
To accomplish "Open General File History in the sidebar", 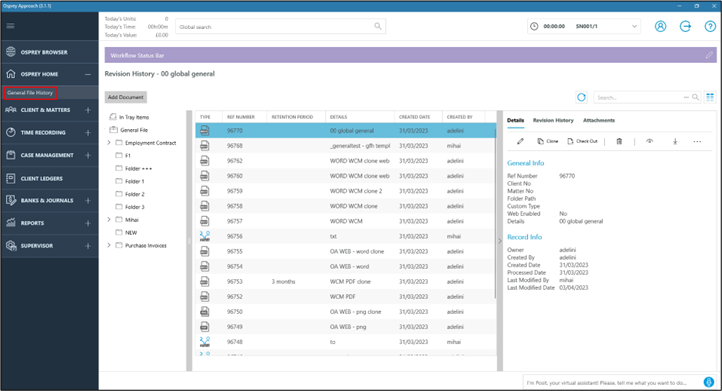I will coord(30,93).
